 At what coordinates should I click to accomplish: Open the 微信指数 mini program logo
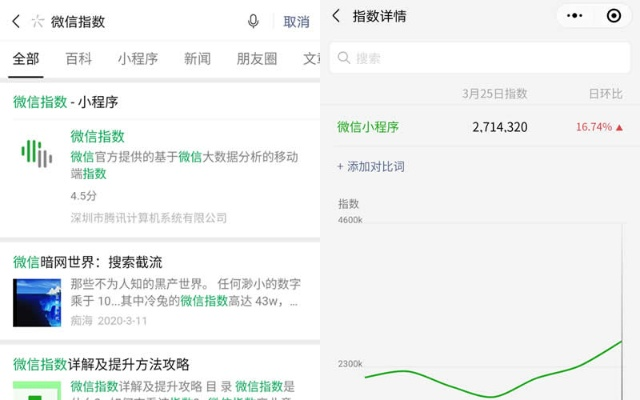tap(36, 153)
